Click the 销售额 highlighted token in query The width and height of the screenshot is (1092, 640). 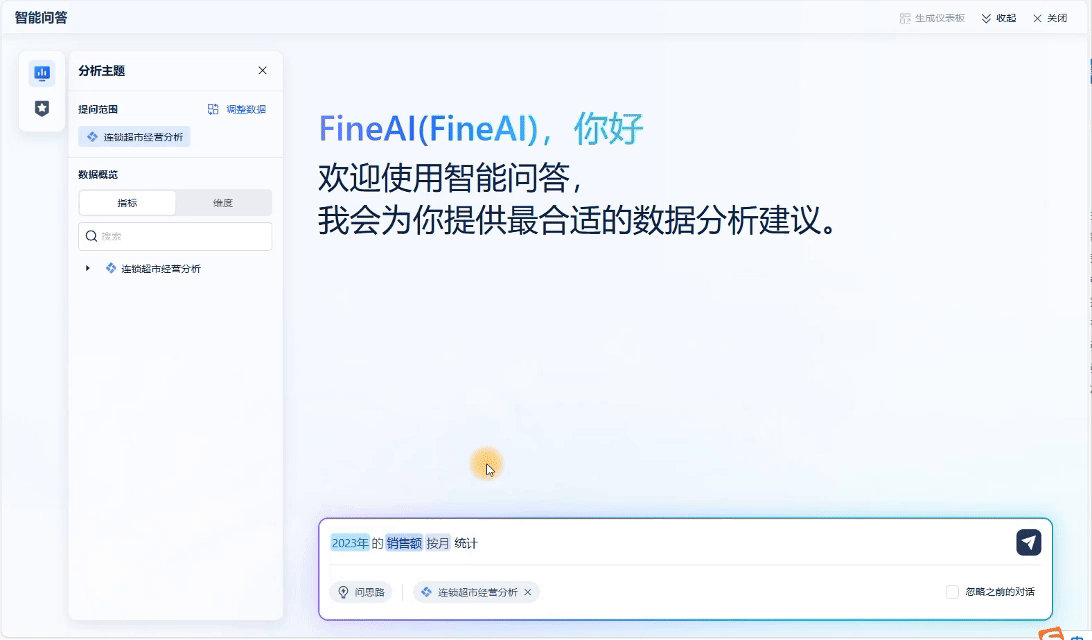coord(404,543)
